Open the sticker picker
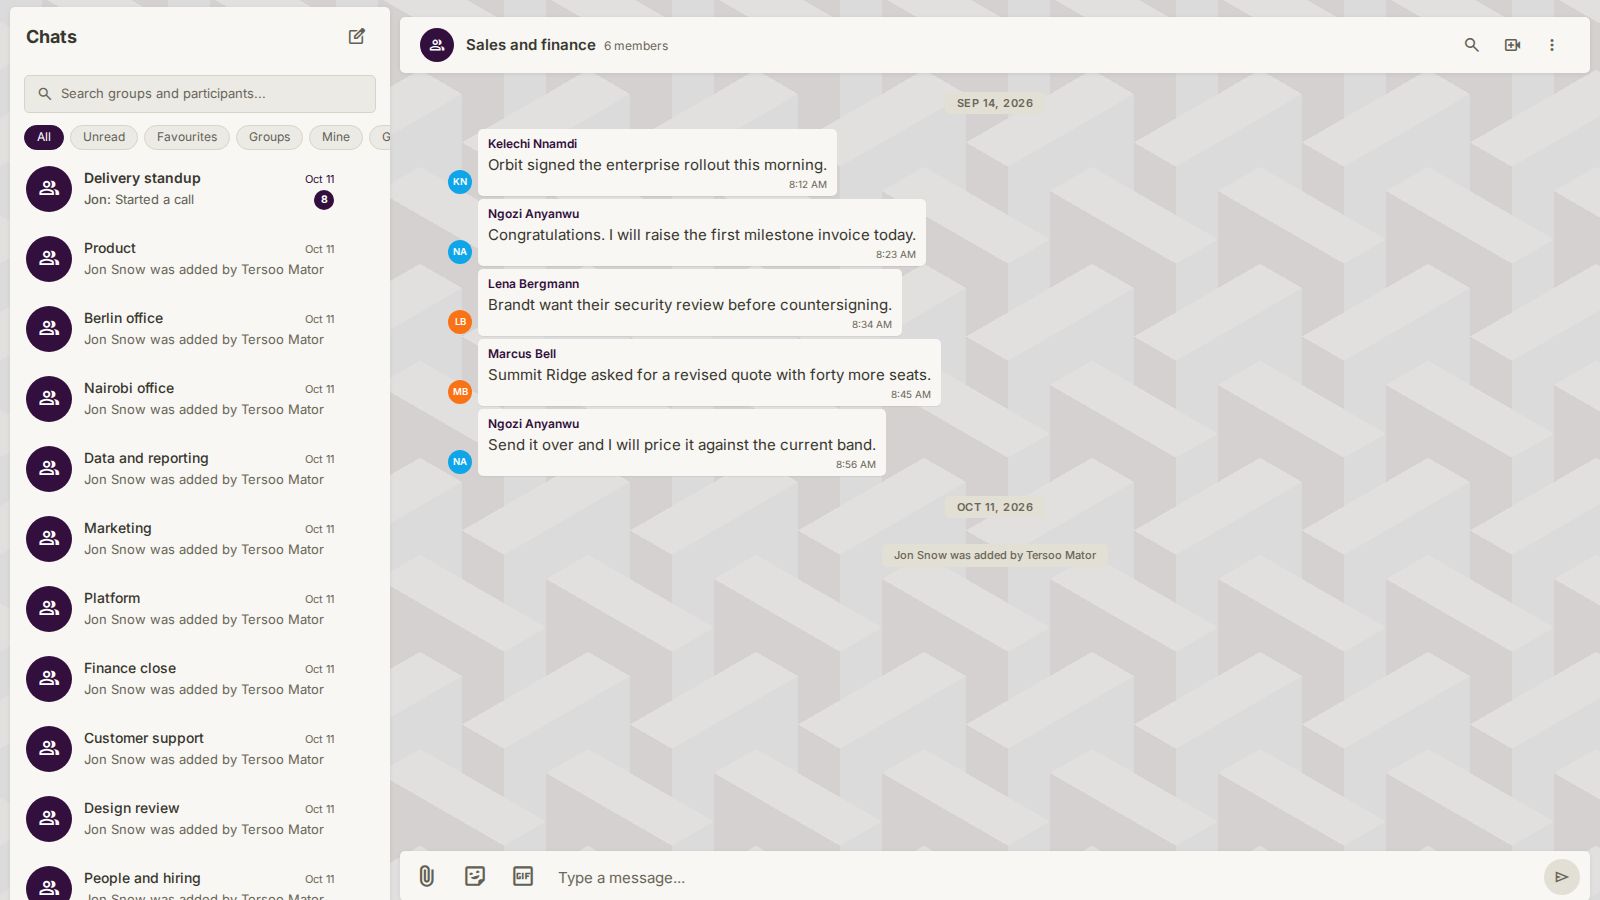The width and height of the screenshot is (1600, 900). pyautogui.click(x=475, y=877)
